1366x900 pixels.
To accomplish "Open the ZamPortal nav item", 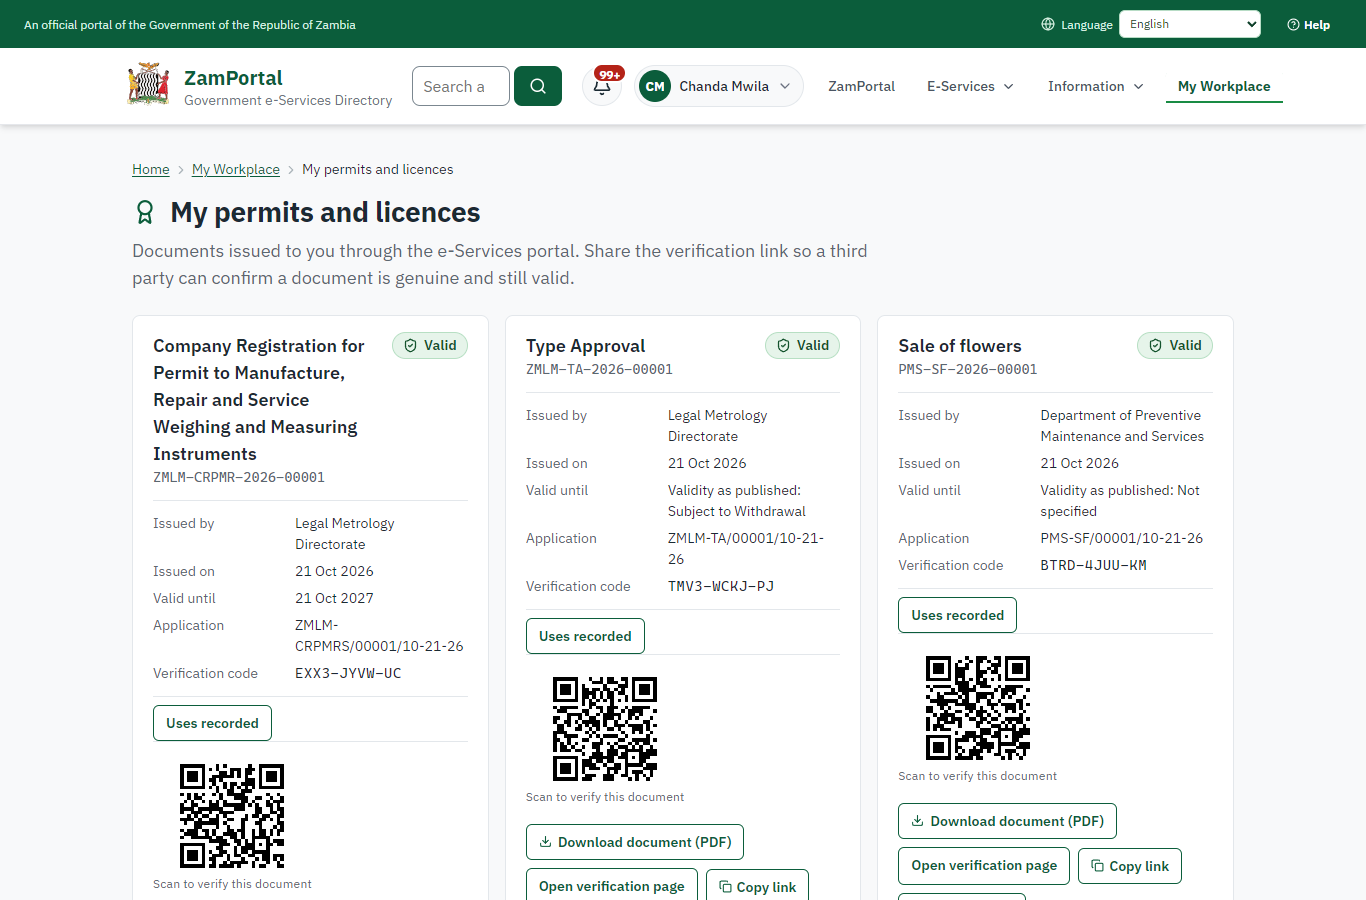I will point(861,86).
